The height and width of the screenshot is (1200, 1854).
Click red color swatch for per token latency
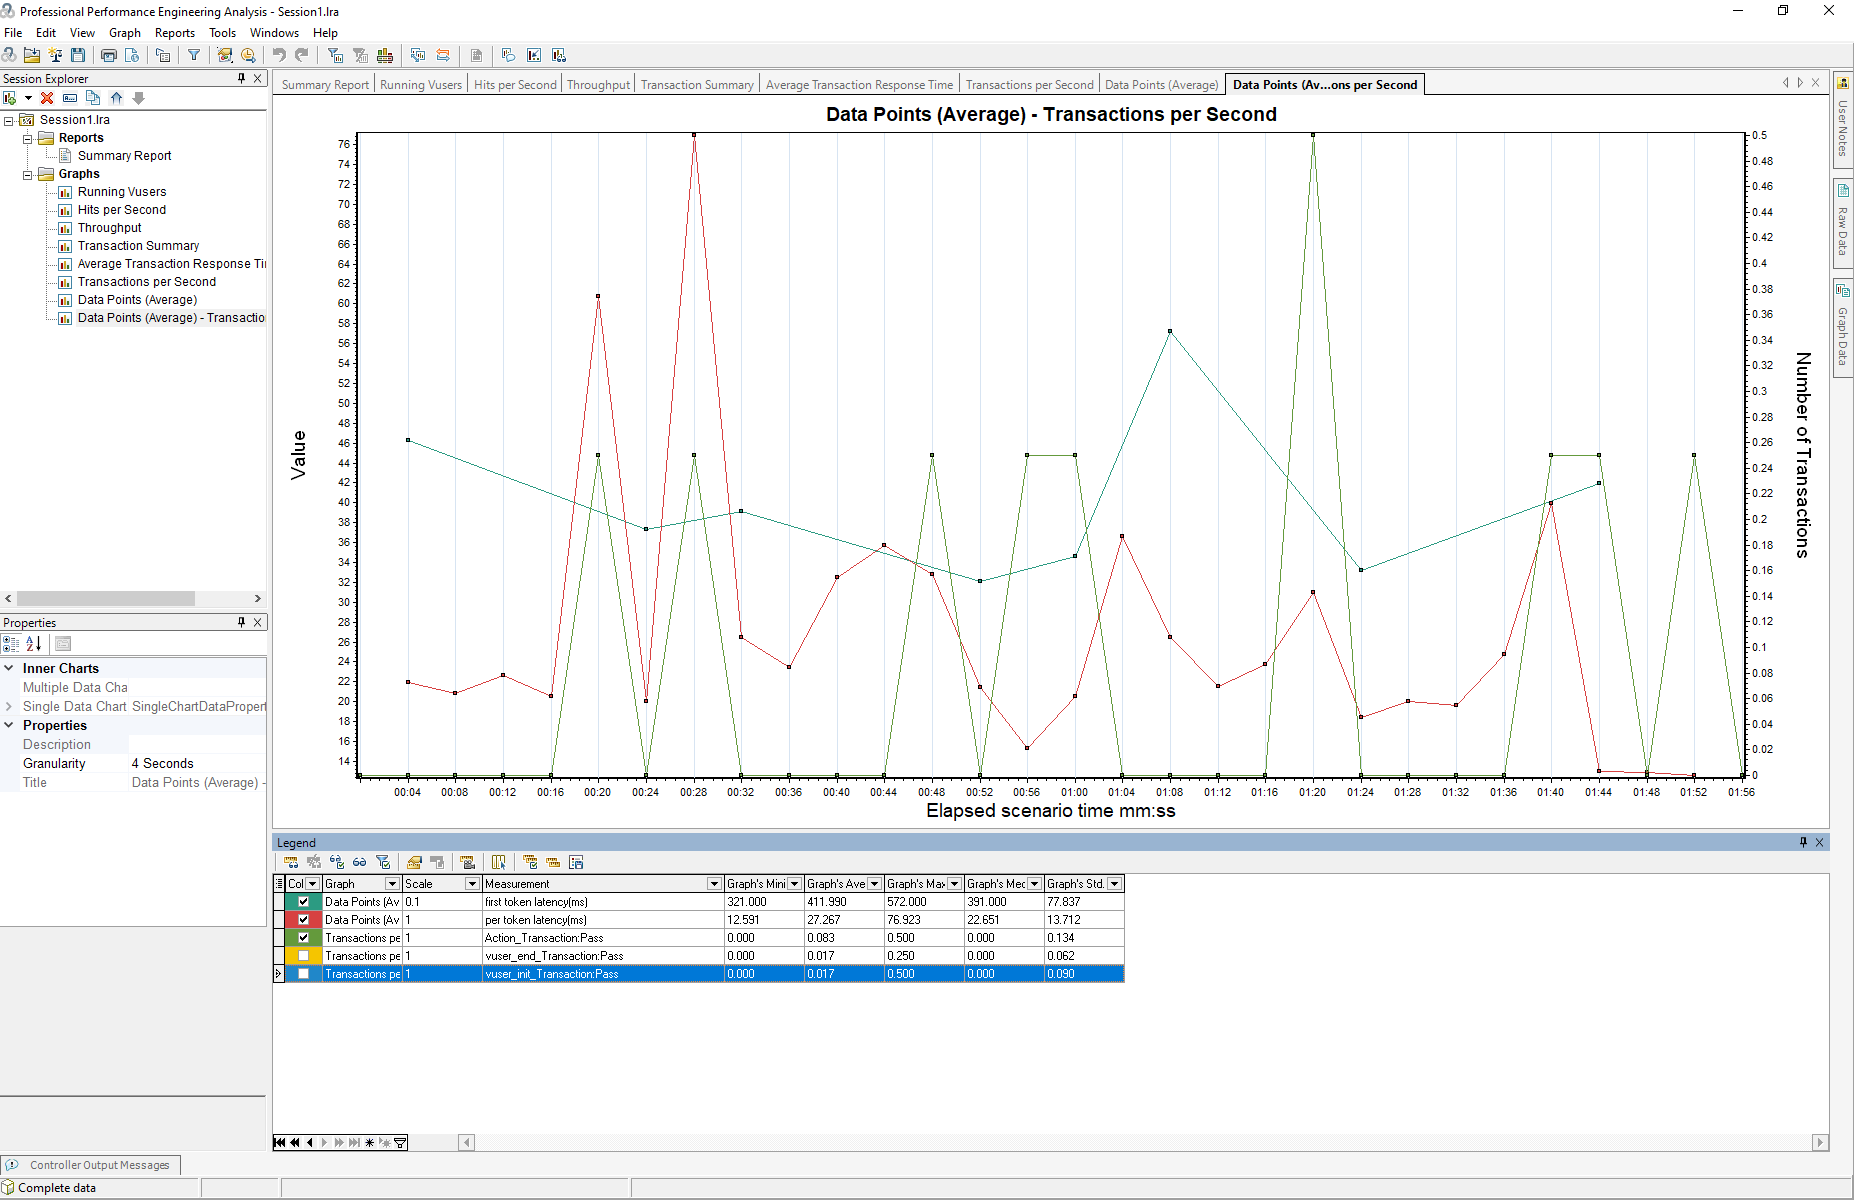[x=288, y=920]
